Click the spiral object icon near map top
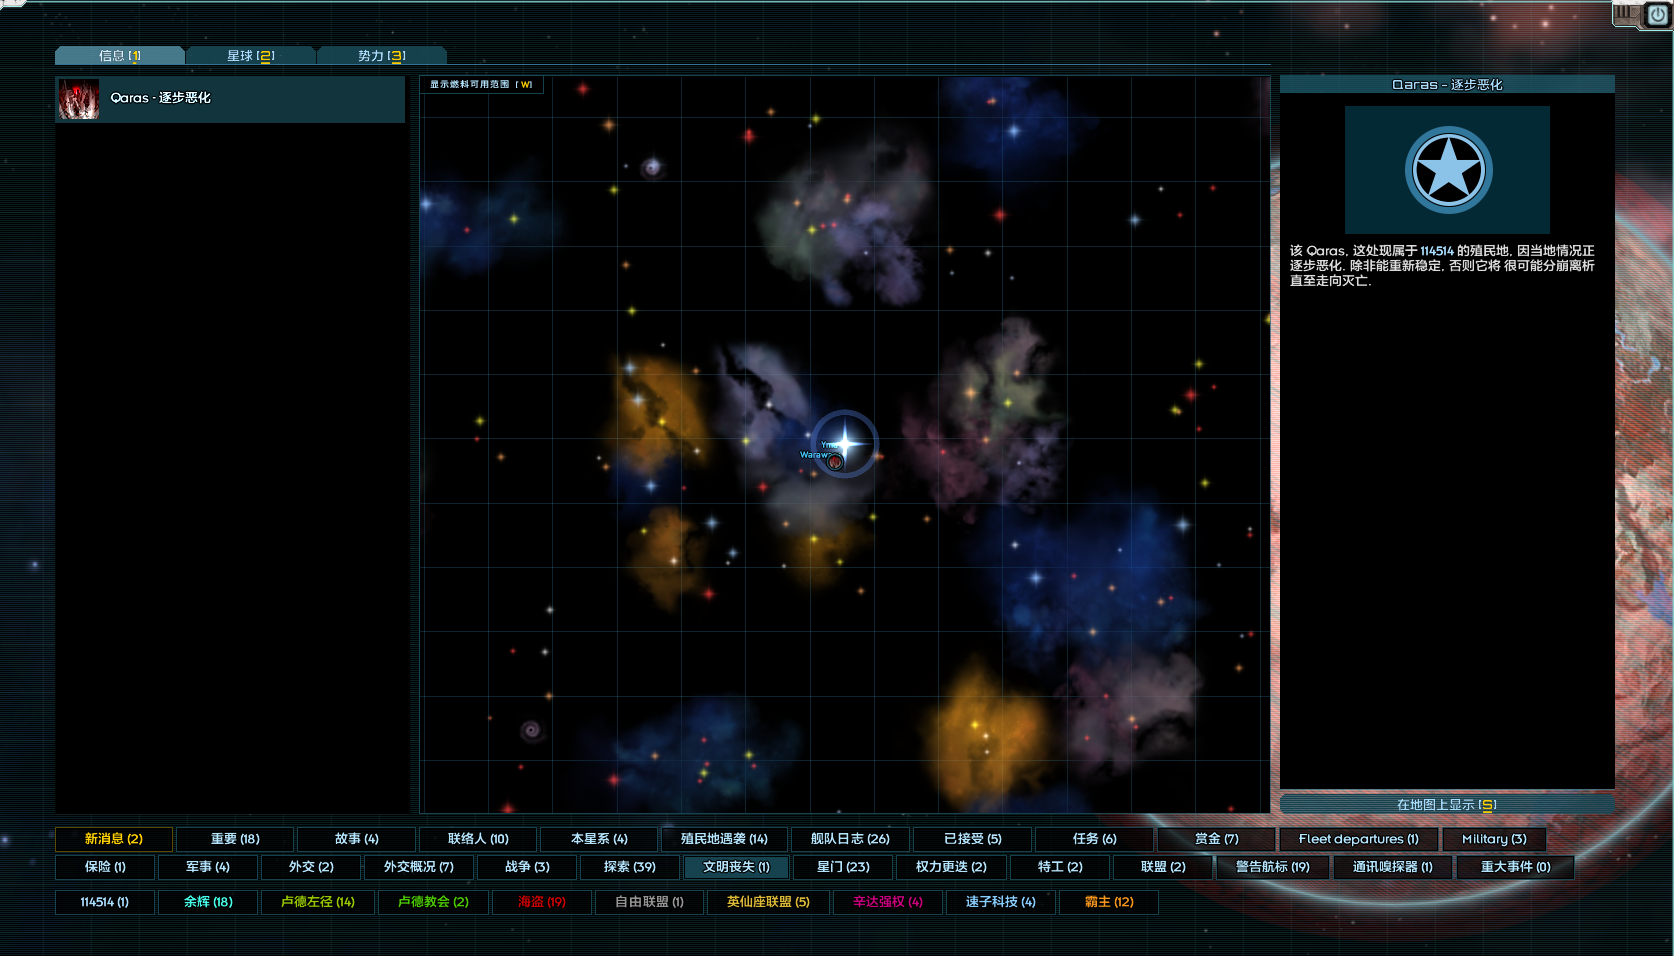1674x956 pixels. coord(653,167)
